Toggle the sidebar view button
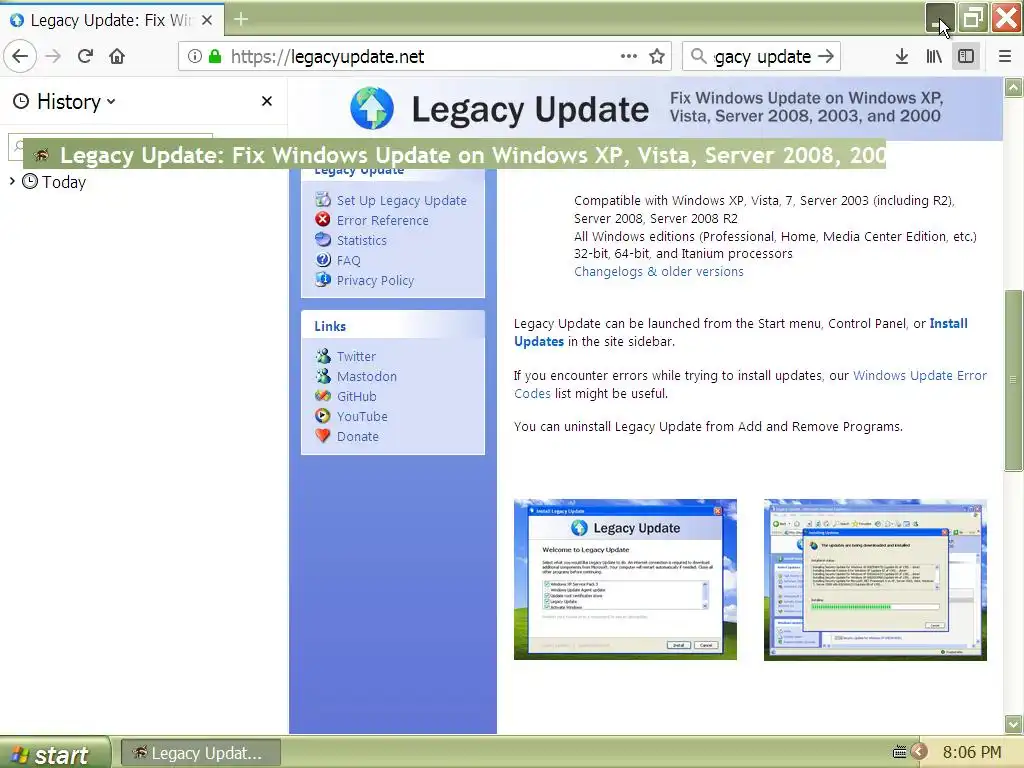 pos(966,56)
